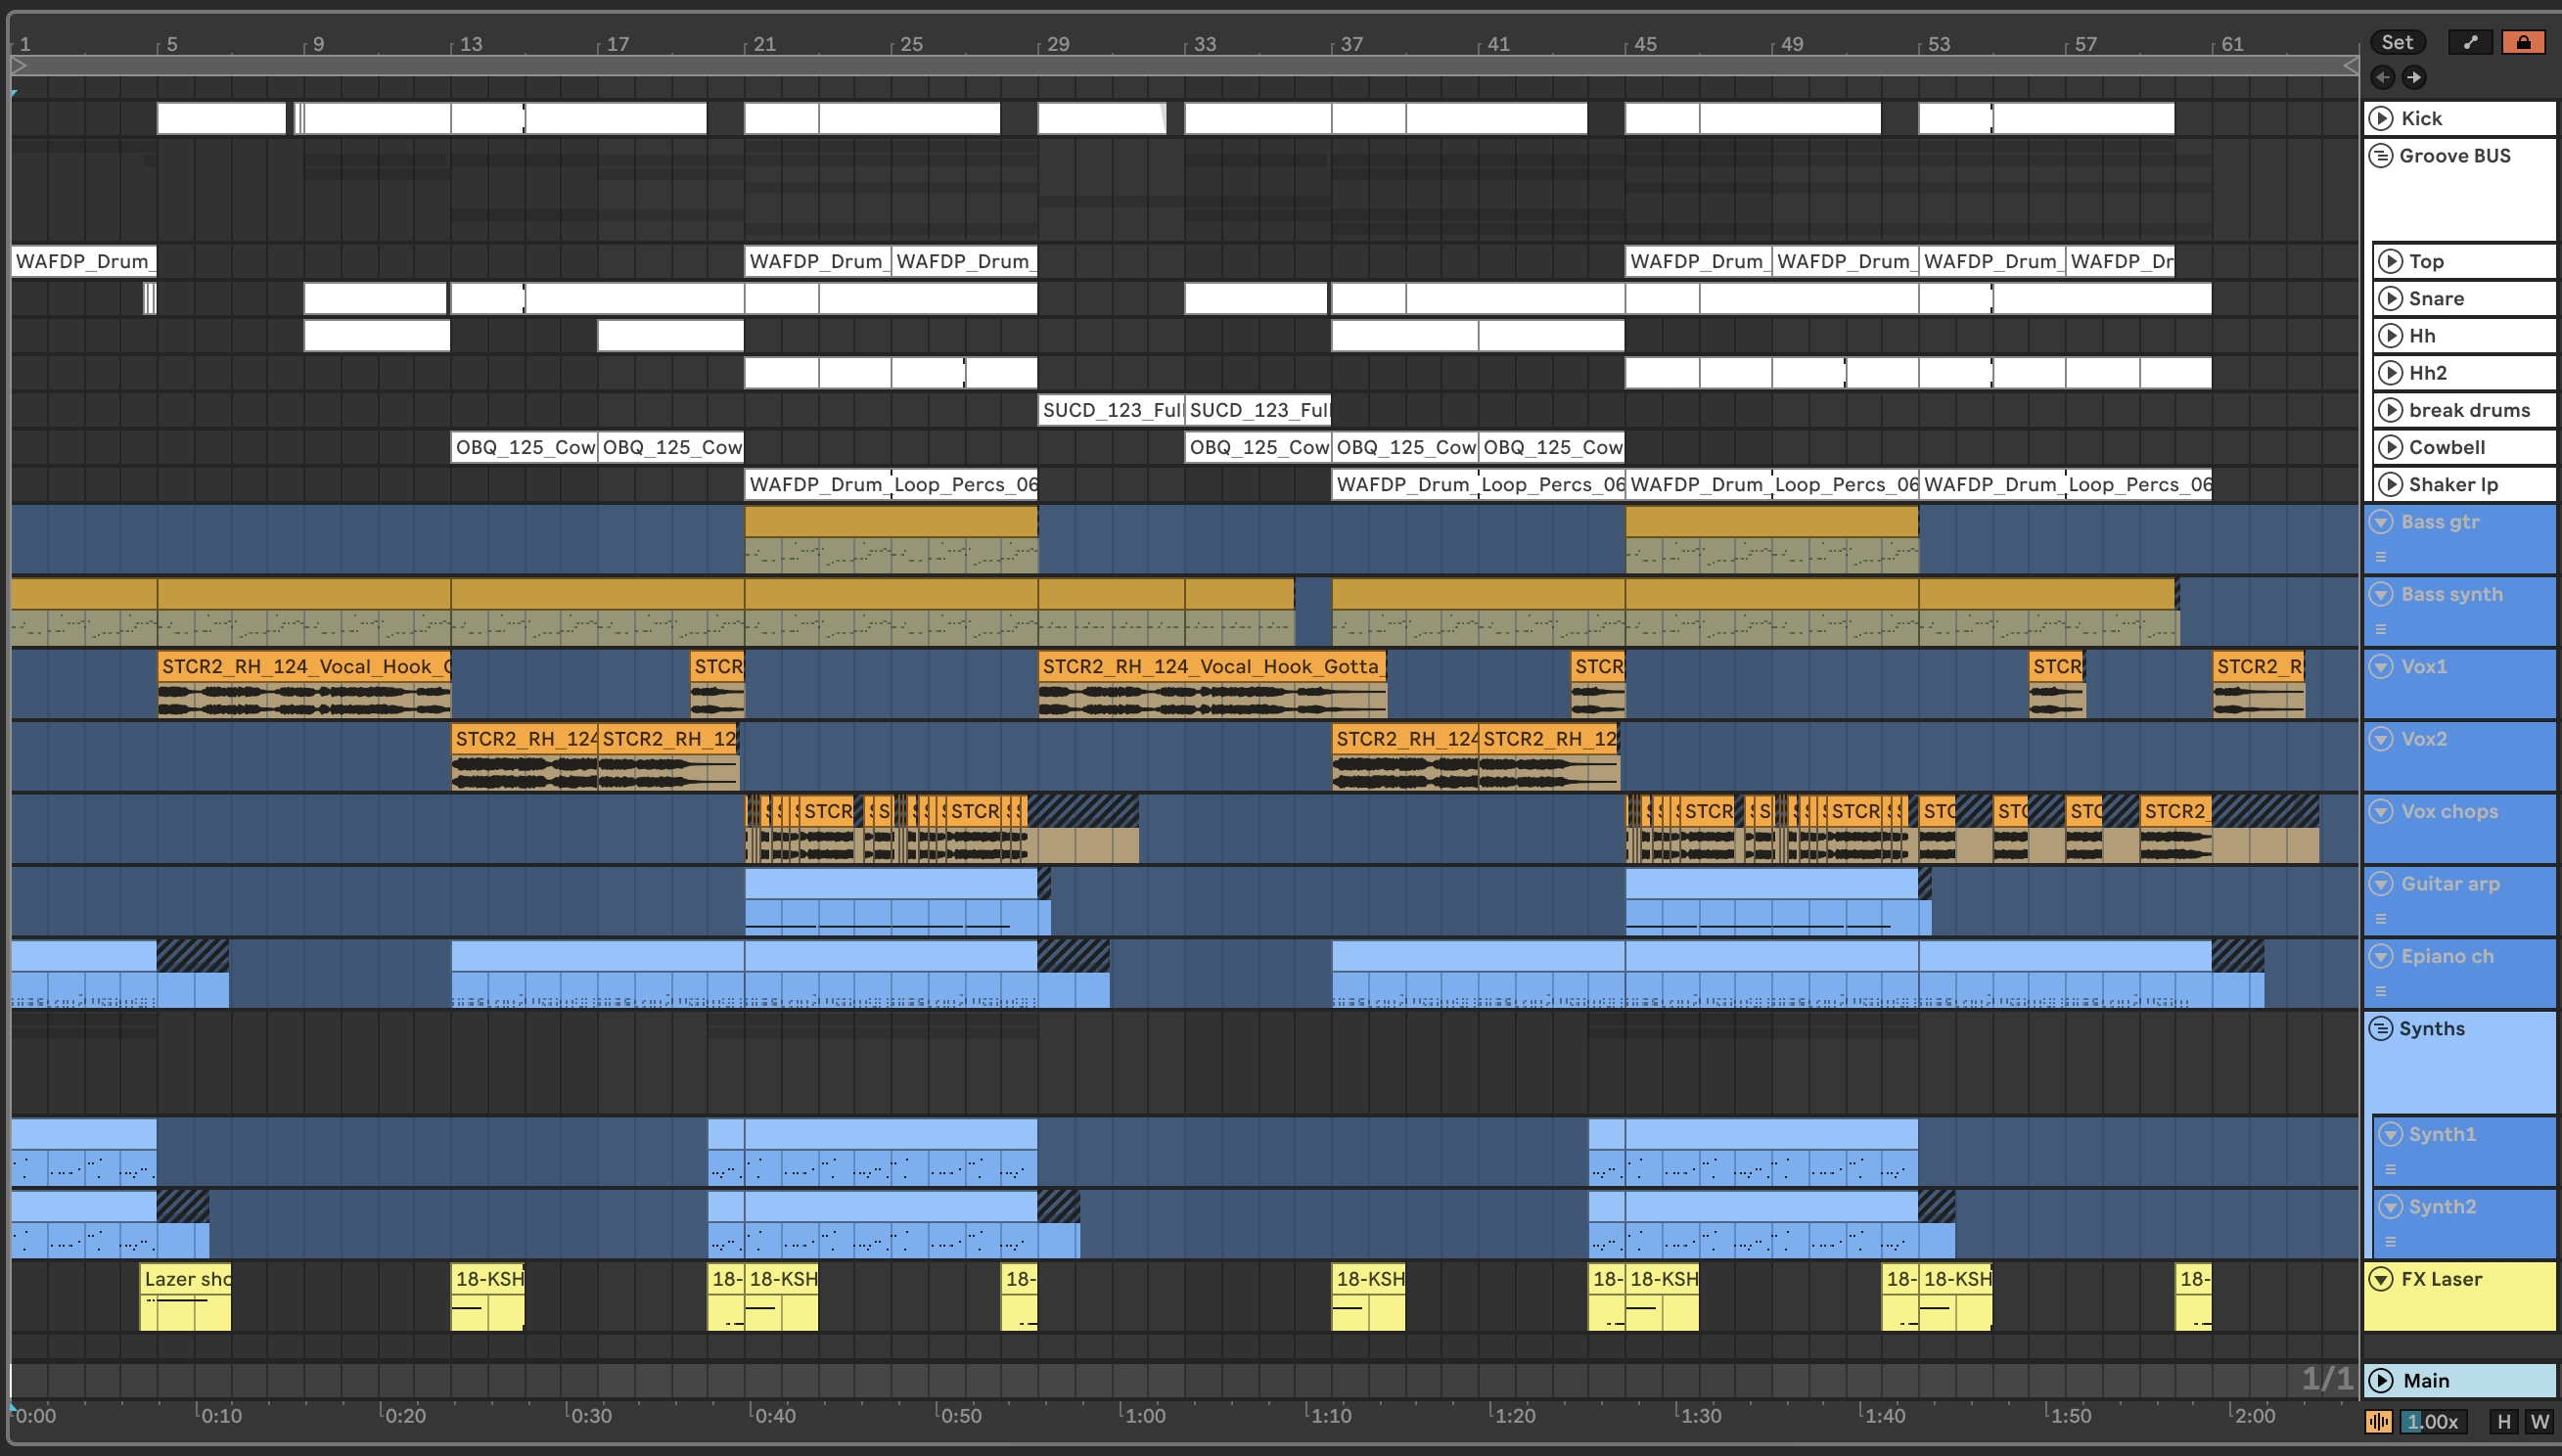The height and width of the screenshot is (1456, 2562).
Task: Toggle the orange waveform follow button
Action: click(x=2378, y=1421)
